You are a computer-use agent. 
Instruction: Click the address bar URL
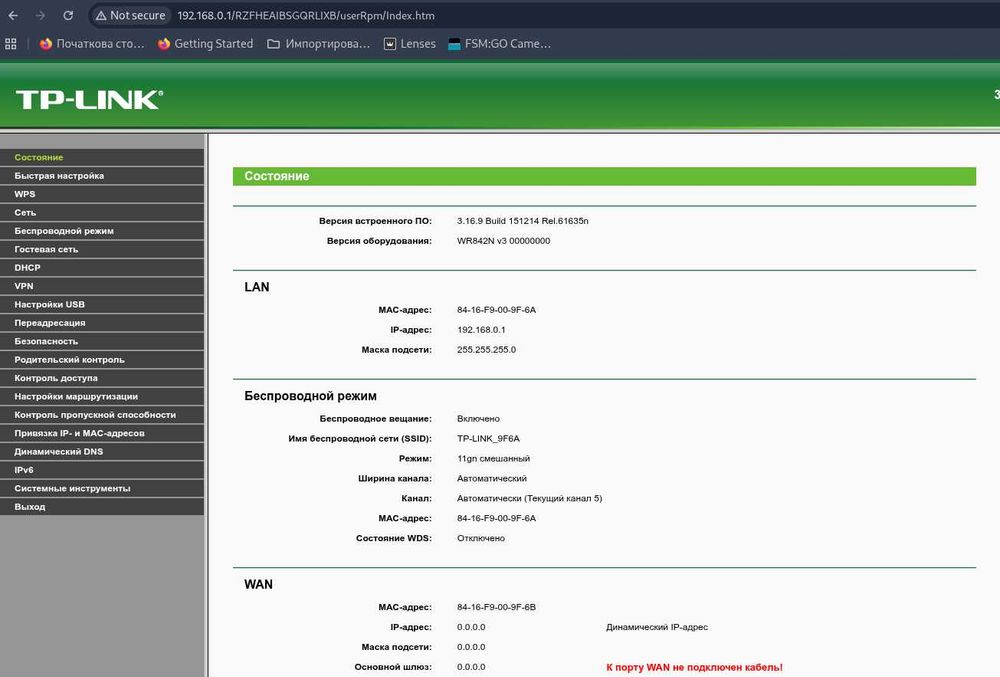tap(306, 15)
